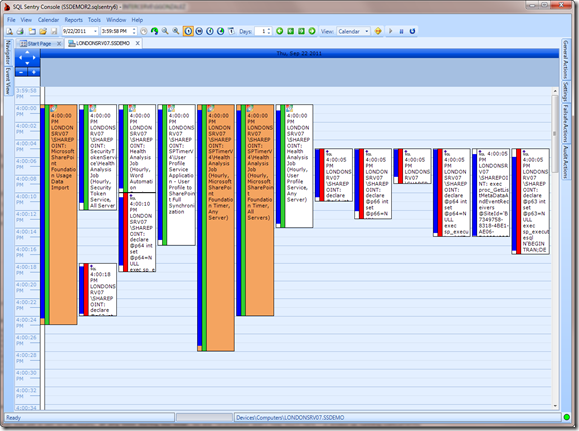Select the event containing N'BEGIN TRAN
This screenshot has height=431, width=579.
point(531,201)
